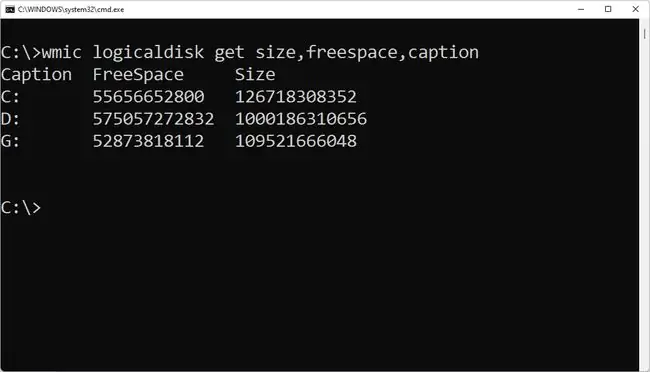This screenshot has width=650, height=372.
Task: Minimize the command prompt window
Action: 581,9
